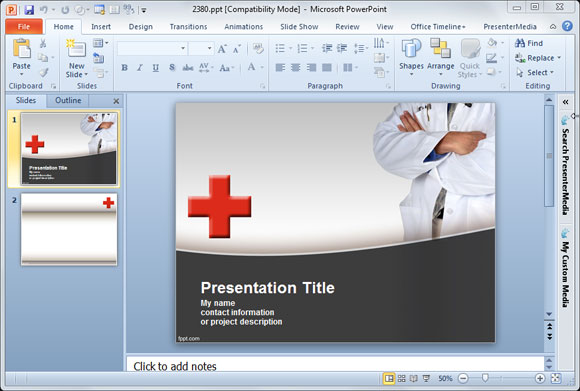Increase list indent level
The height and width of the screenshot is (391, 580).
click(x=342, y=48)
